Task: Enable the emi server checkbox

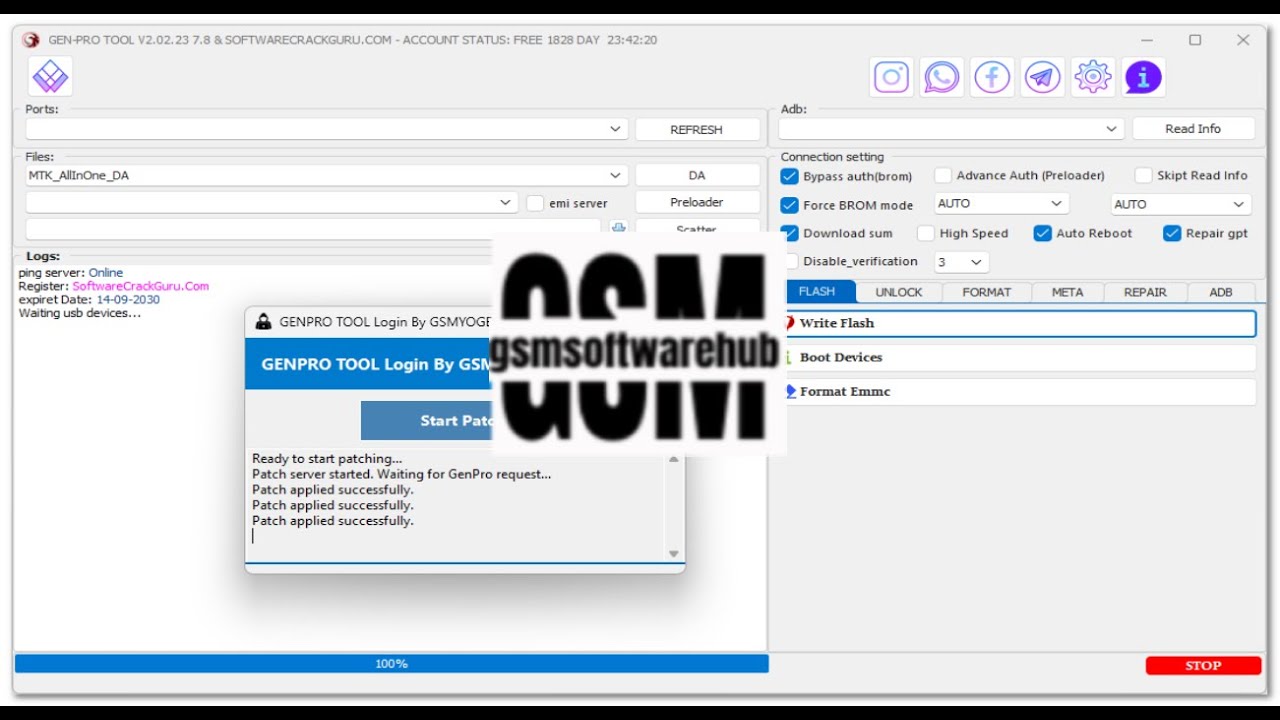Action: tap(535, 203)
